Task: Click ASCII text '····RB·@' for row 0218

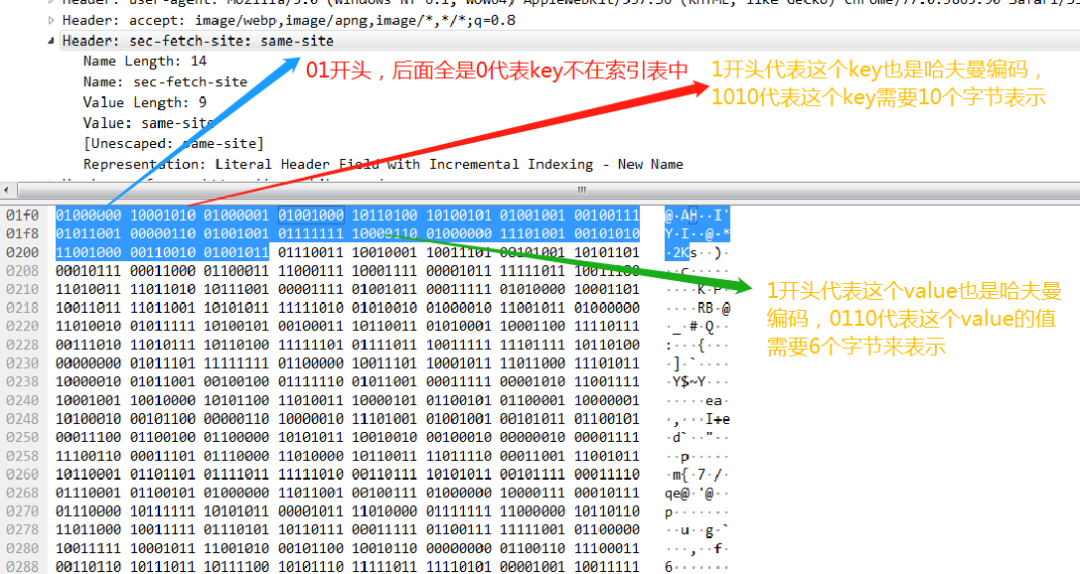Action: 697,308
